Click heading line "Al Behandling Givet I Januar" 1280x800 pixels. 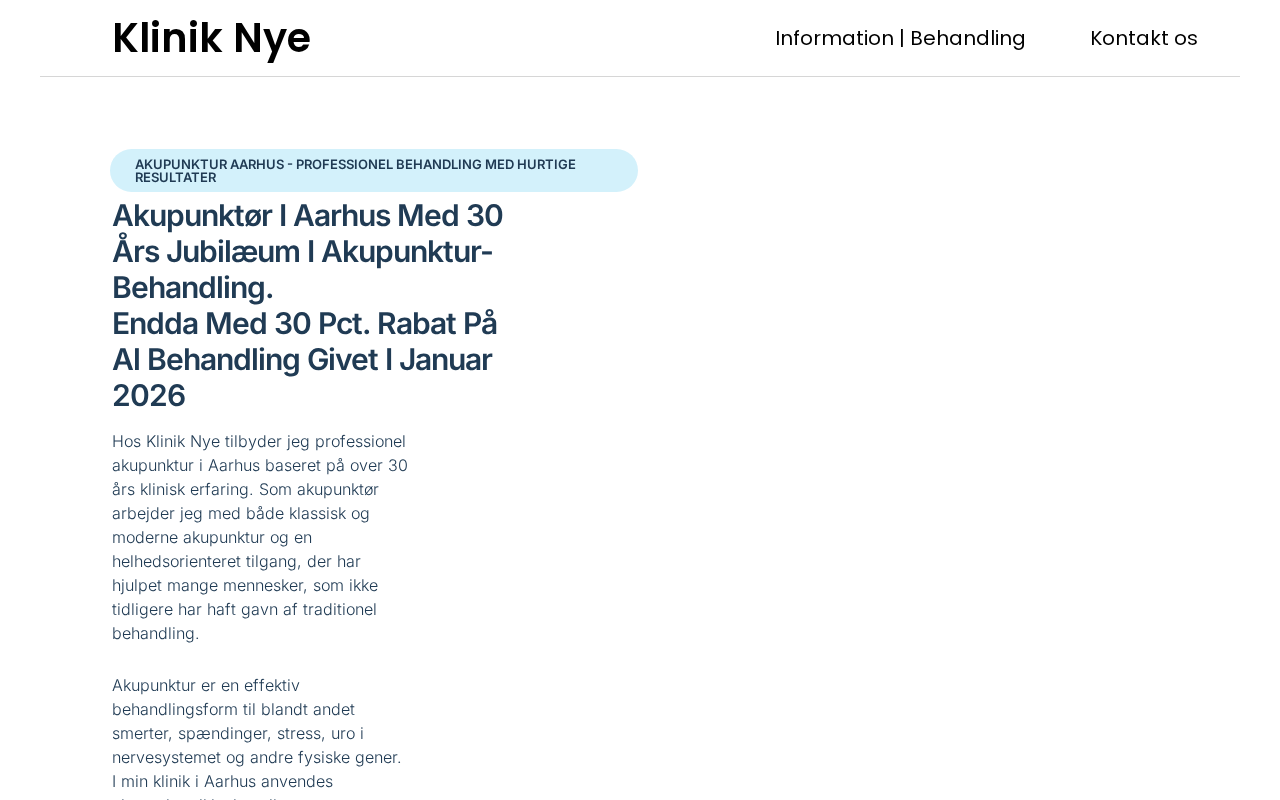(x=301, y=360)
